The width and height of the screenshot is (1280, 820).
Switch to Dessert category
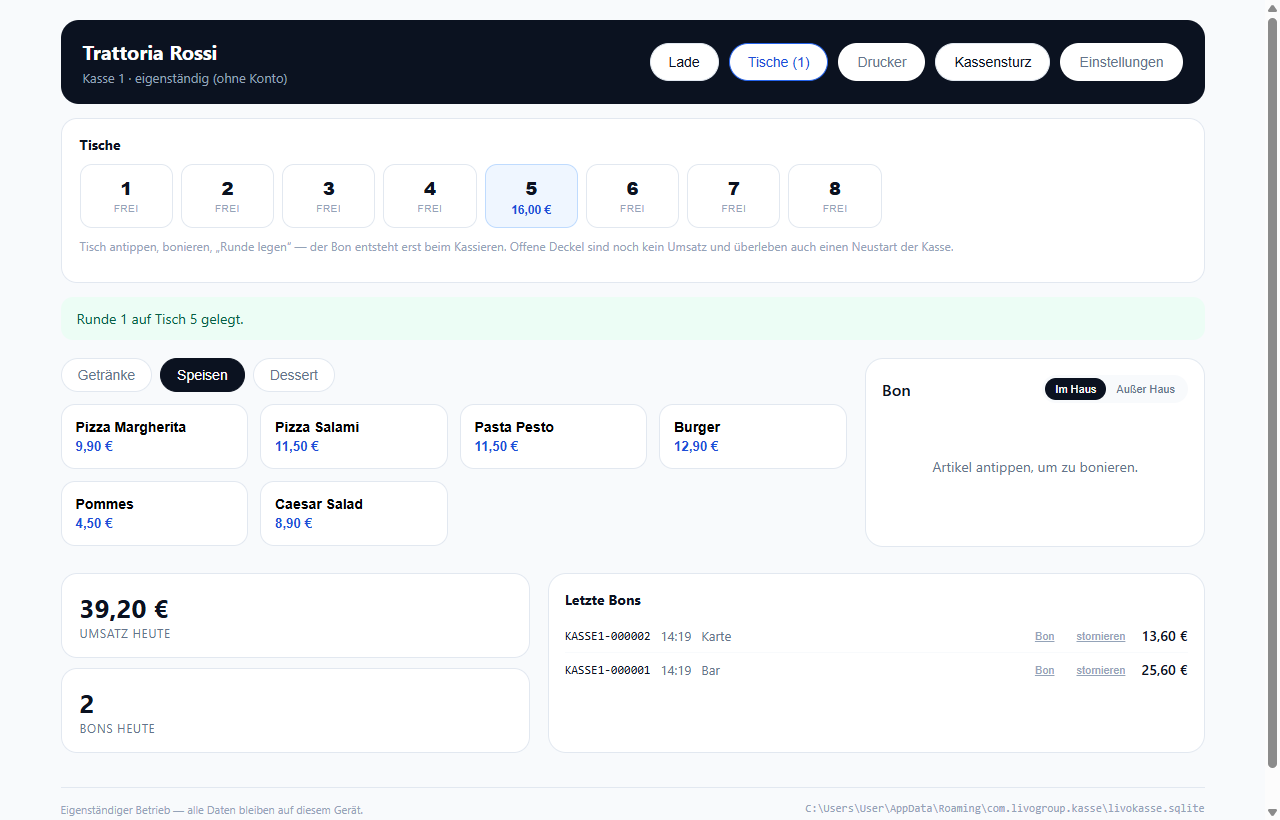pyautogui.click(x=294, y=375)
